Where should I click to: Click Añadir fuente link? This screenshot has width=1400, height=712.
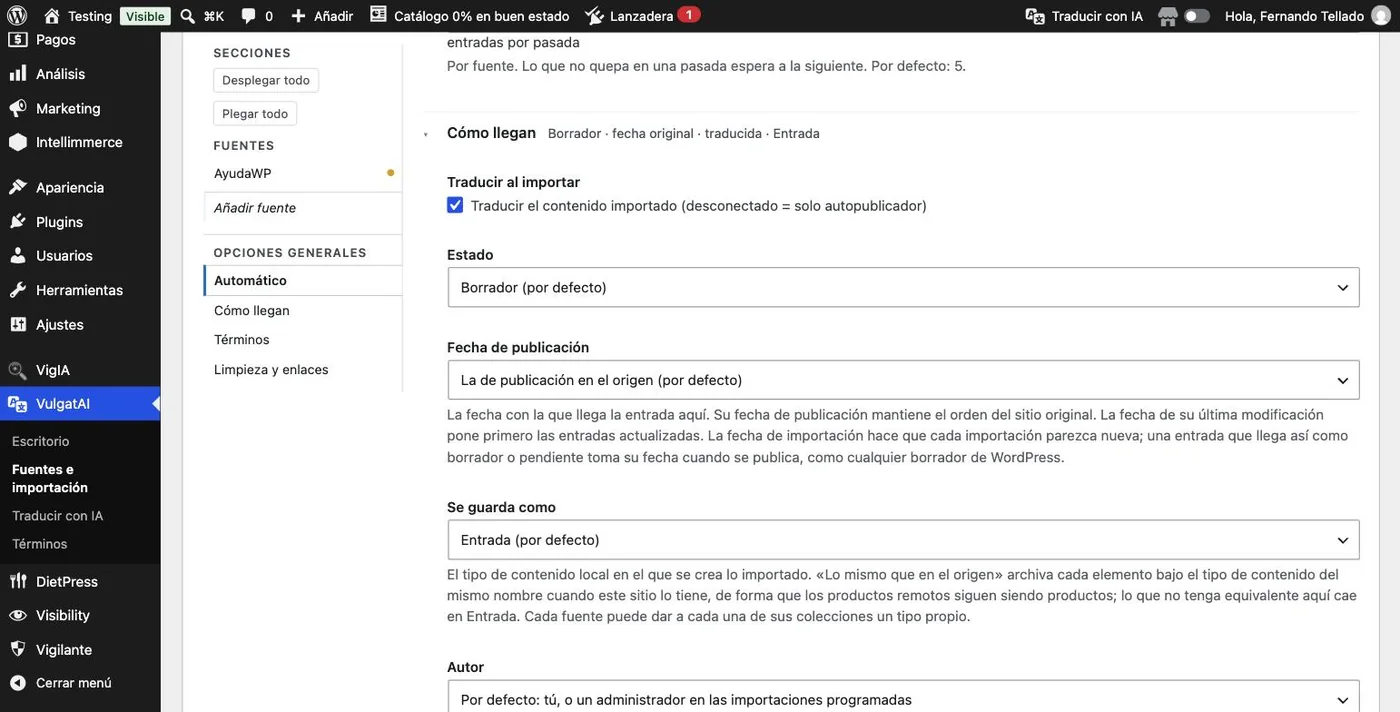tap(255, 208)
